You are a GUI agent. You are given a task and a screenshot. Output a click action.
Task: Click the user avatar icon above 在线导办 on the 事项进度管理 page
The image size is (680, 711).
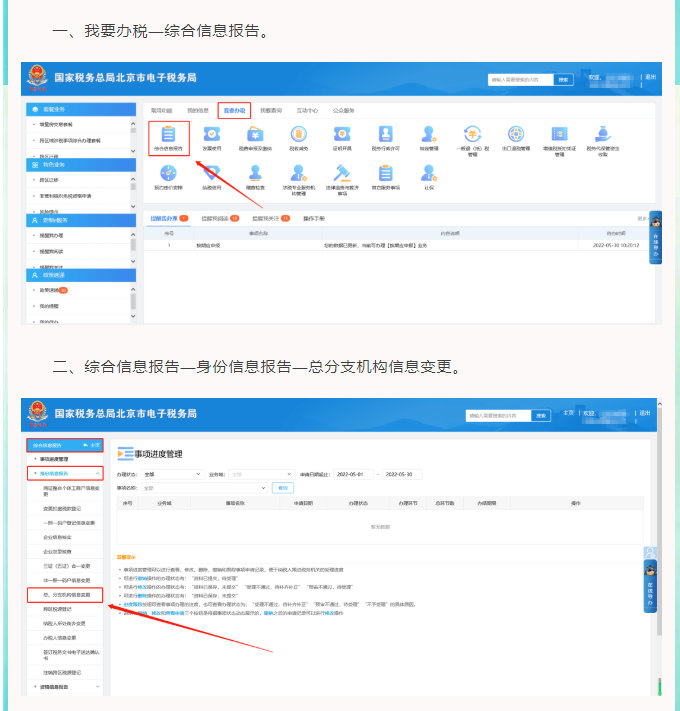(650, 553)
